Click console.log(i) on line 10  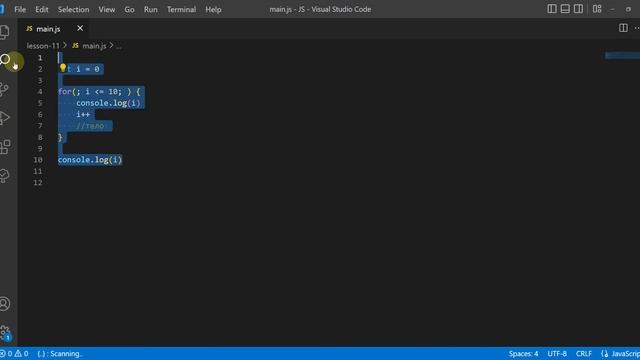point(90,160)
